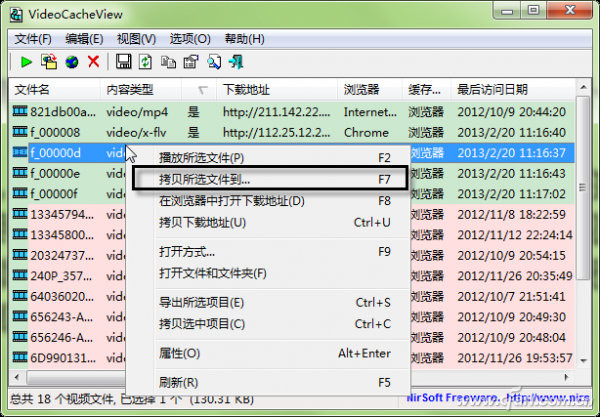Click the Refresh toolbar icon with green arrows
This screenshot has height=417, width=600.
point(145,62)
